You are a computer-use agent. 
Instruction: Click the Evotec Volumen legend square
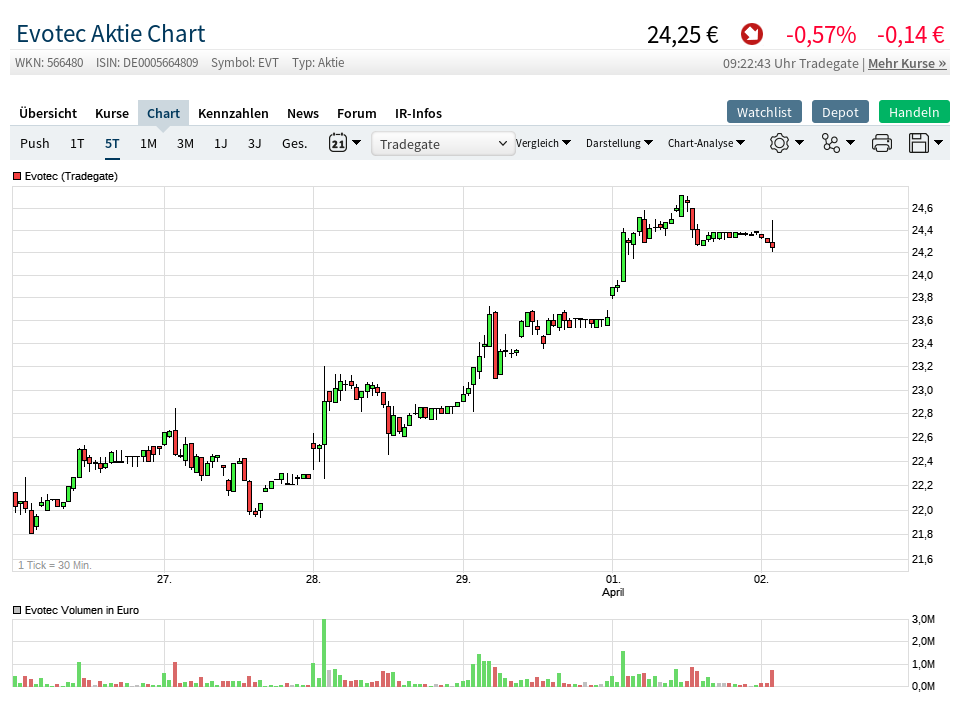pos(17,610)
